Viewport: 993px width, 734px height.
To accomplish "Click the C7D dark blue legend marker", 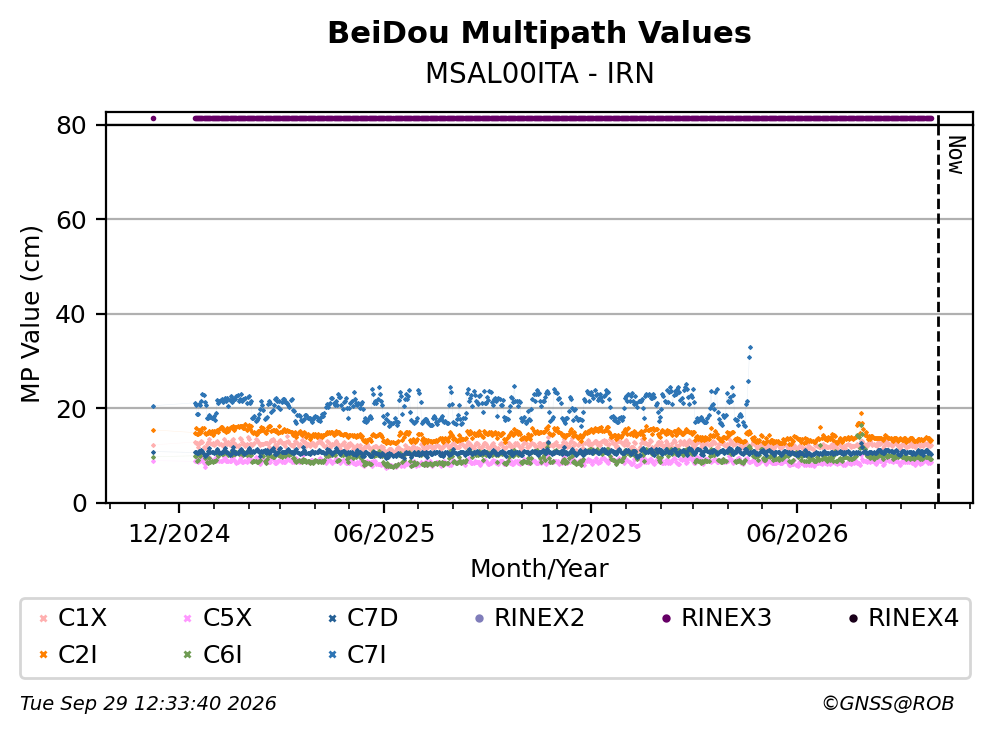I will click(332, 618).
